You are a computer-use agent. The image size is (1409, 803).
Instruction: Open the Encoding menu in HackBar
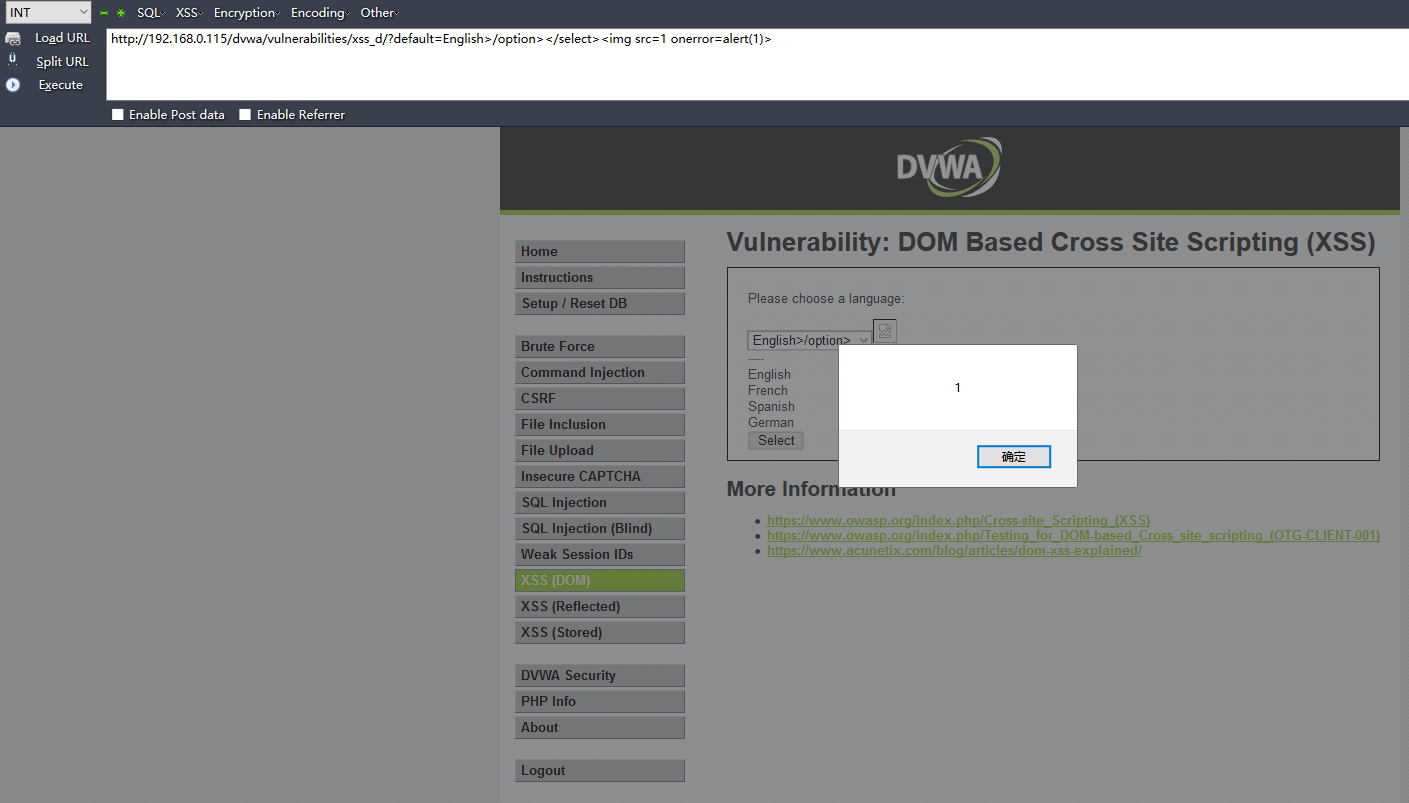coord(318,13)
